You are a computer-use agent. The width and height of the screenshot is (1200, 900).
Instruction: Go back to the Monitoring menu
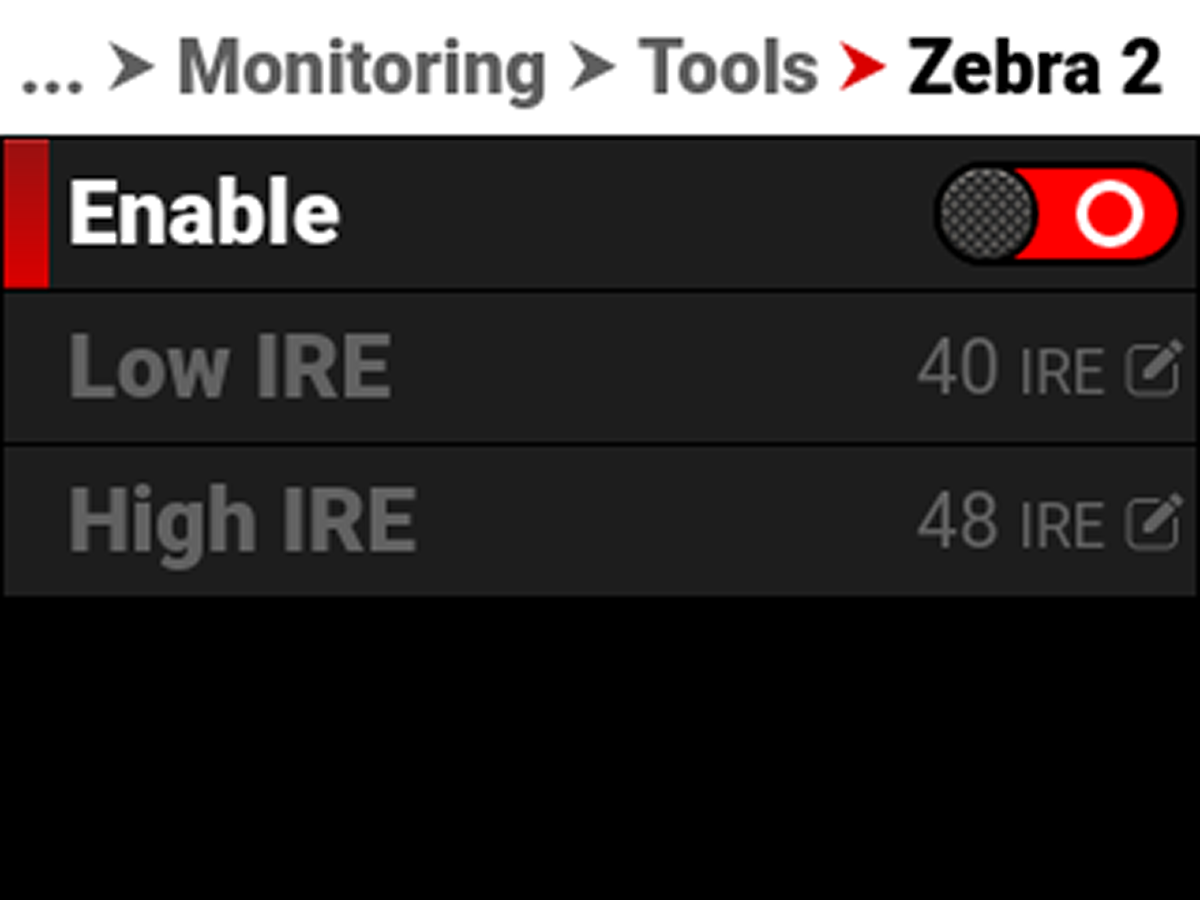pyautogui.click(x=361, y=68)
